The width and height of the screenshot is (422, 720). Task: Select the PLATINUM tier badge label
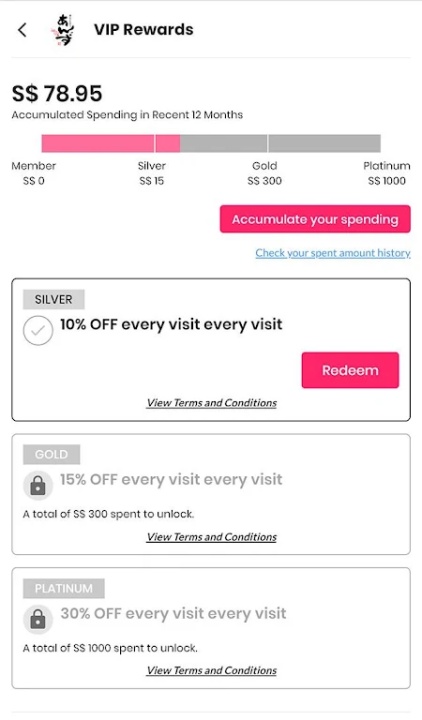(64, 588)
